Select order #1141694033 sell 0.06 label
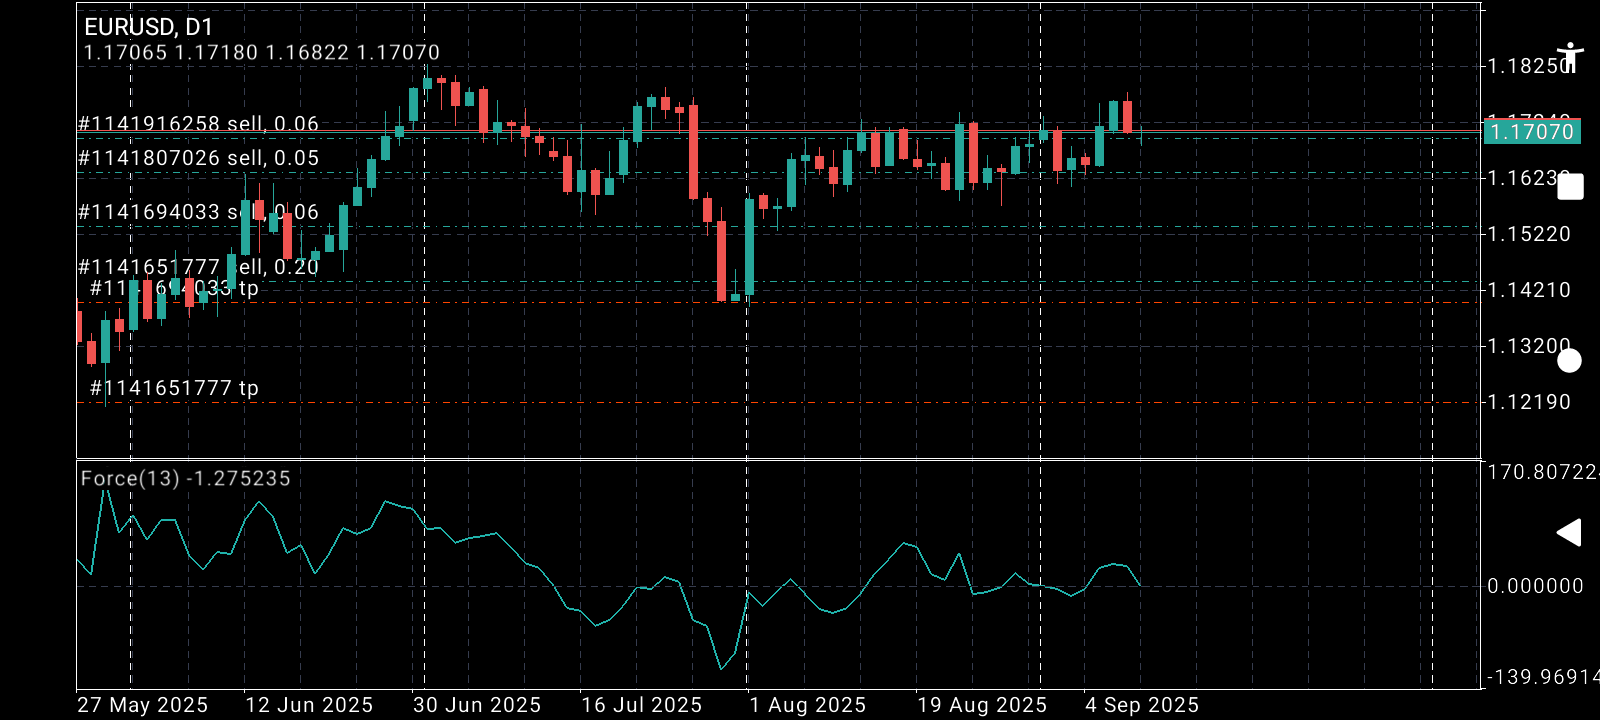The width and height of the screenshot is (1600, 720). coord(198,212)
